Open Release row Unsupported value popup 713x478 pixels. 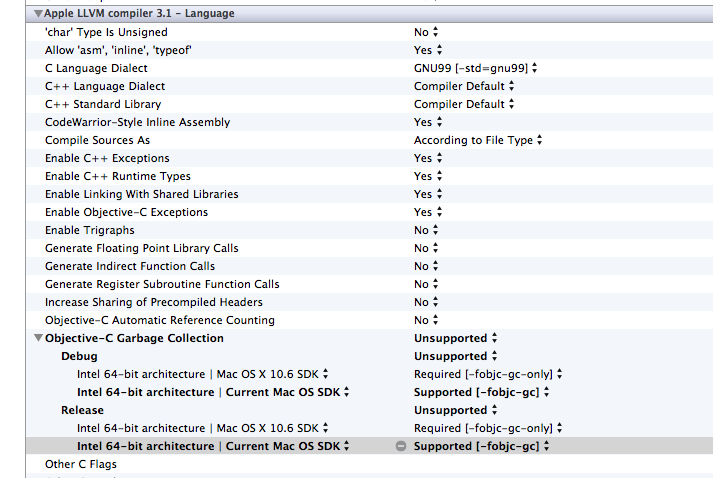point(456,410)
